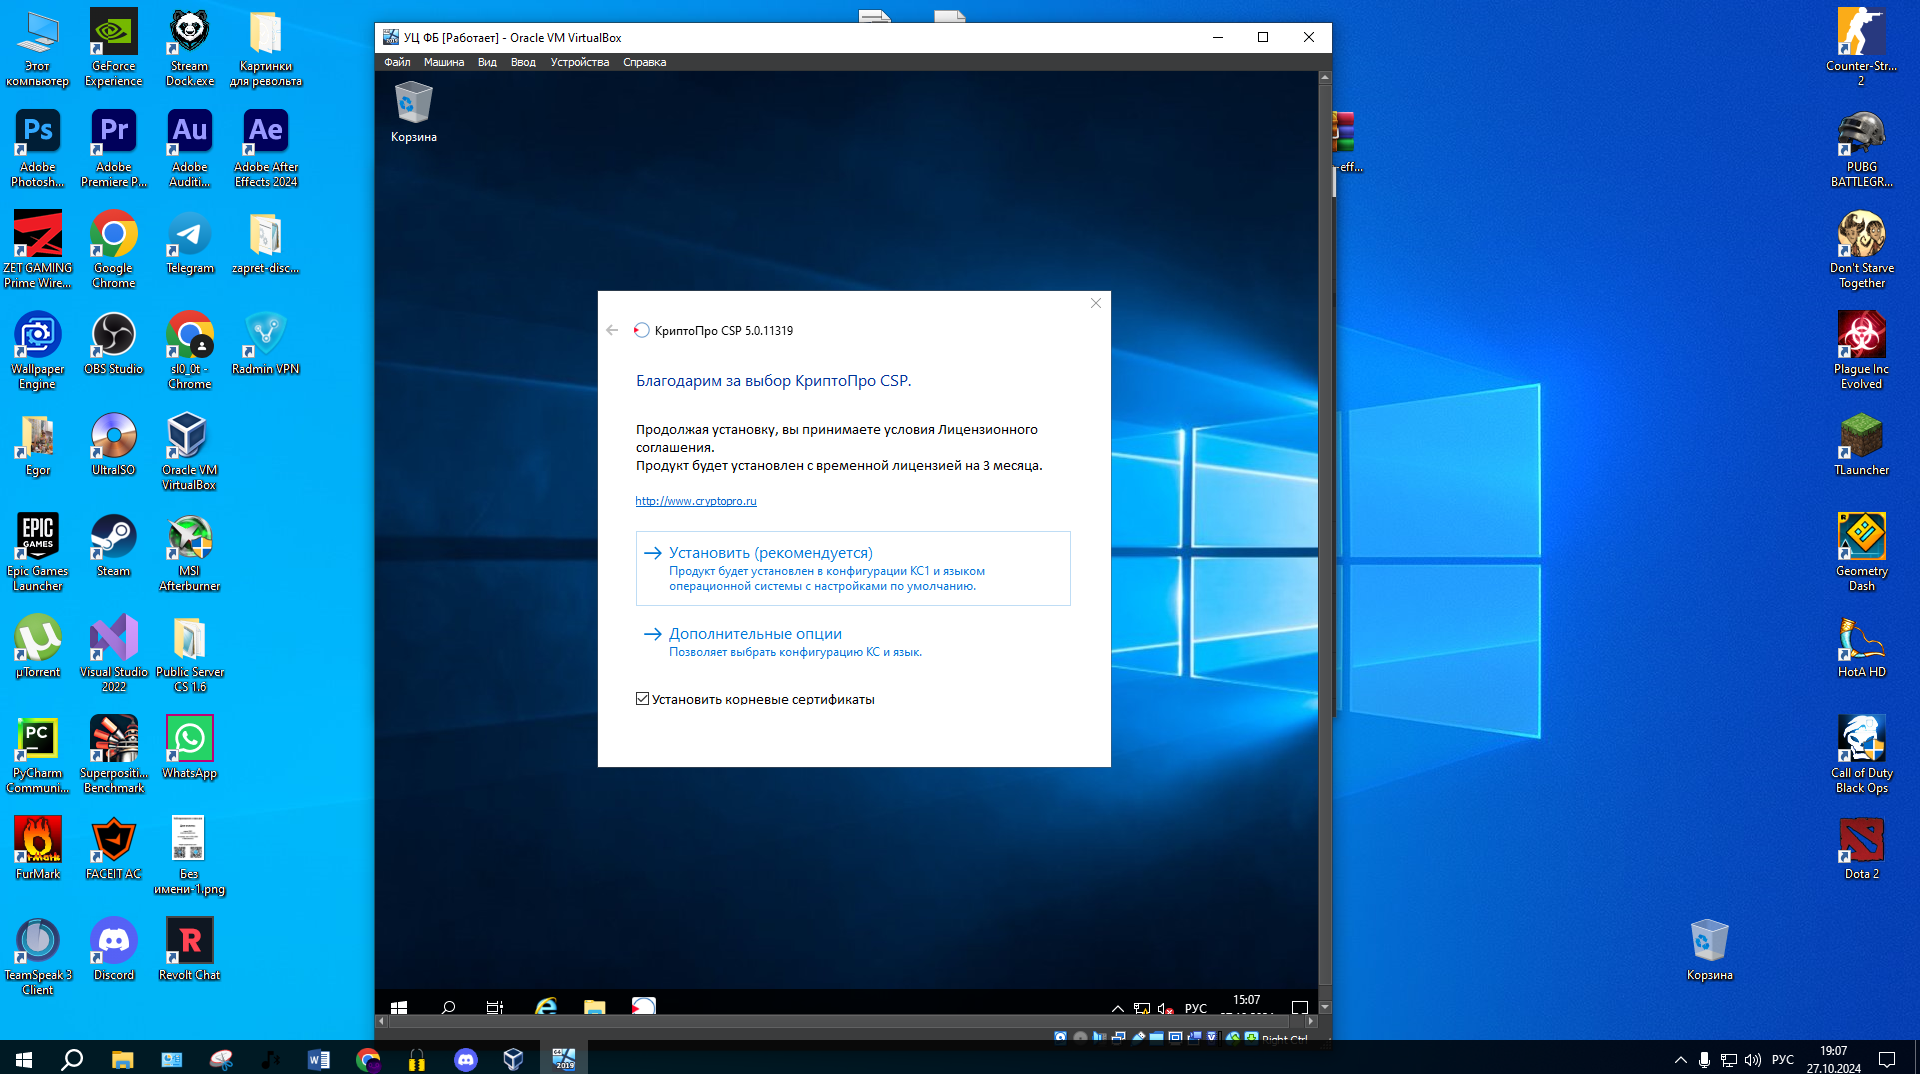The image size is (1920, 1074).
Task: Open the host Windows Start menu
Action: (24, 1059)
